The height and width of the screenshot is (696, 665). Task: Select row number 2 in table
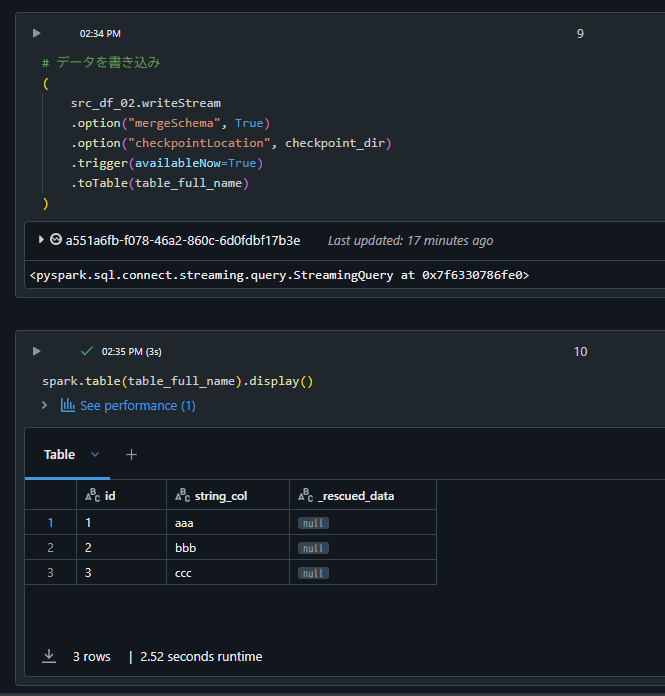51,548
